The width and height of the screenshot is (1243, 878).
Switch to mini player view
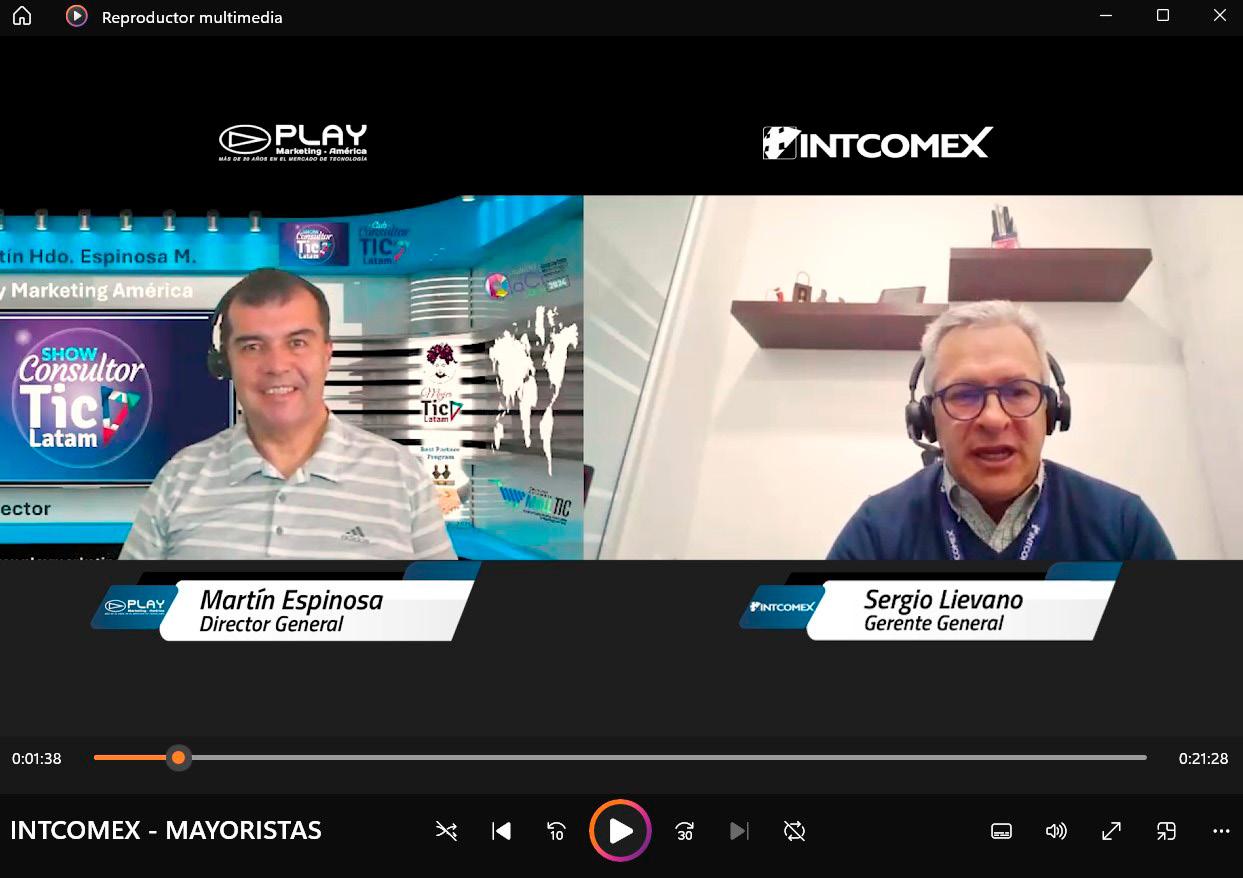tap(1166, 831)
